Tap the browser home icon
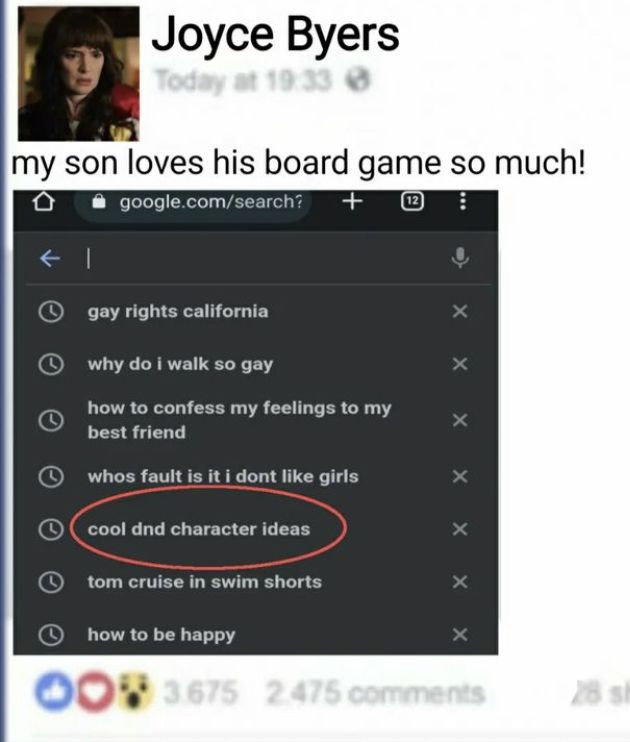This screenshot has width=630, height=742. point(43,202)
